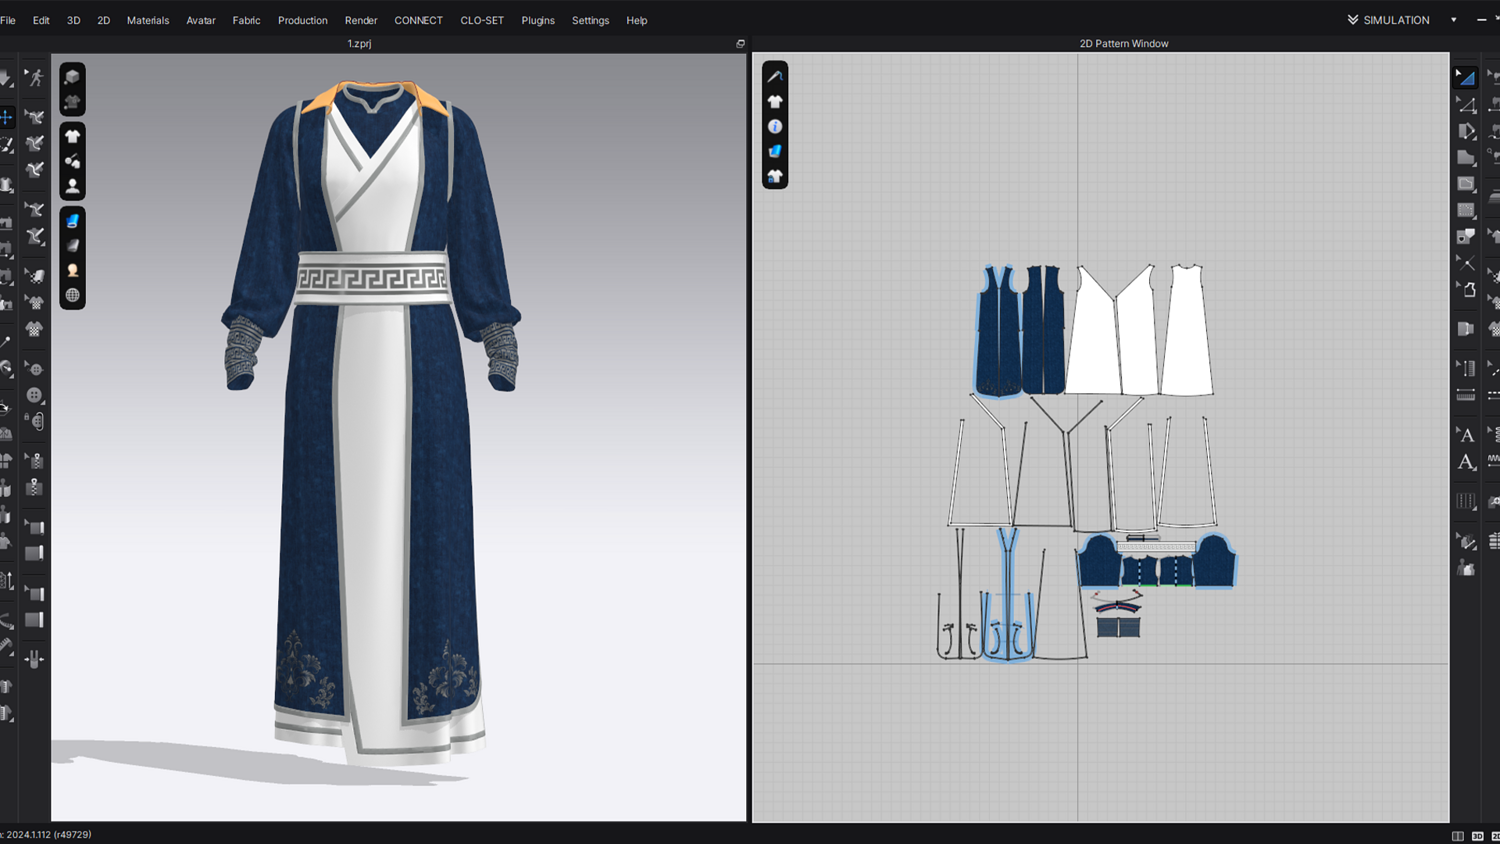Screen dimensions: 1500x844
Task: Pop out the 3D window panel
Action: pyautogui.click(x=741, y=44)
